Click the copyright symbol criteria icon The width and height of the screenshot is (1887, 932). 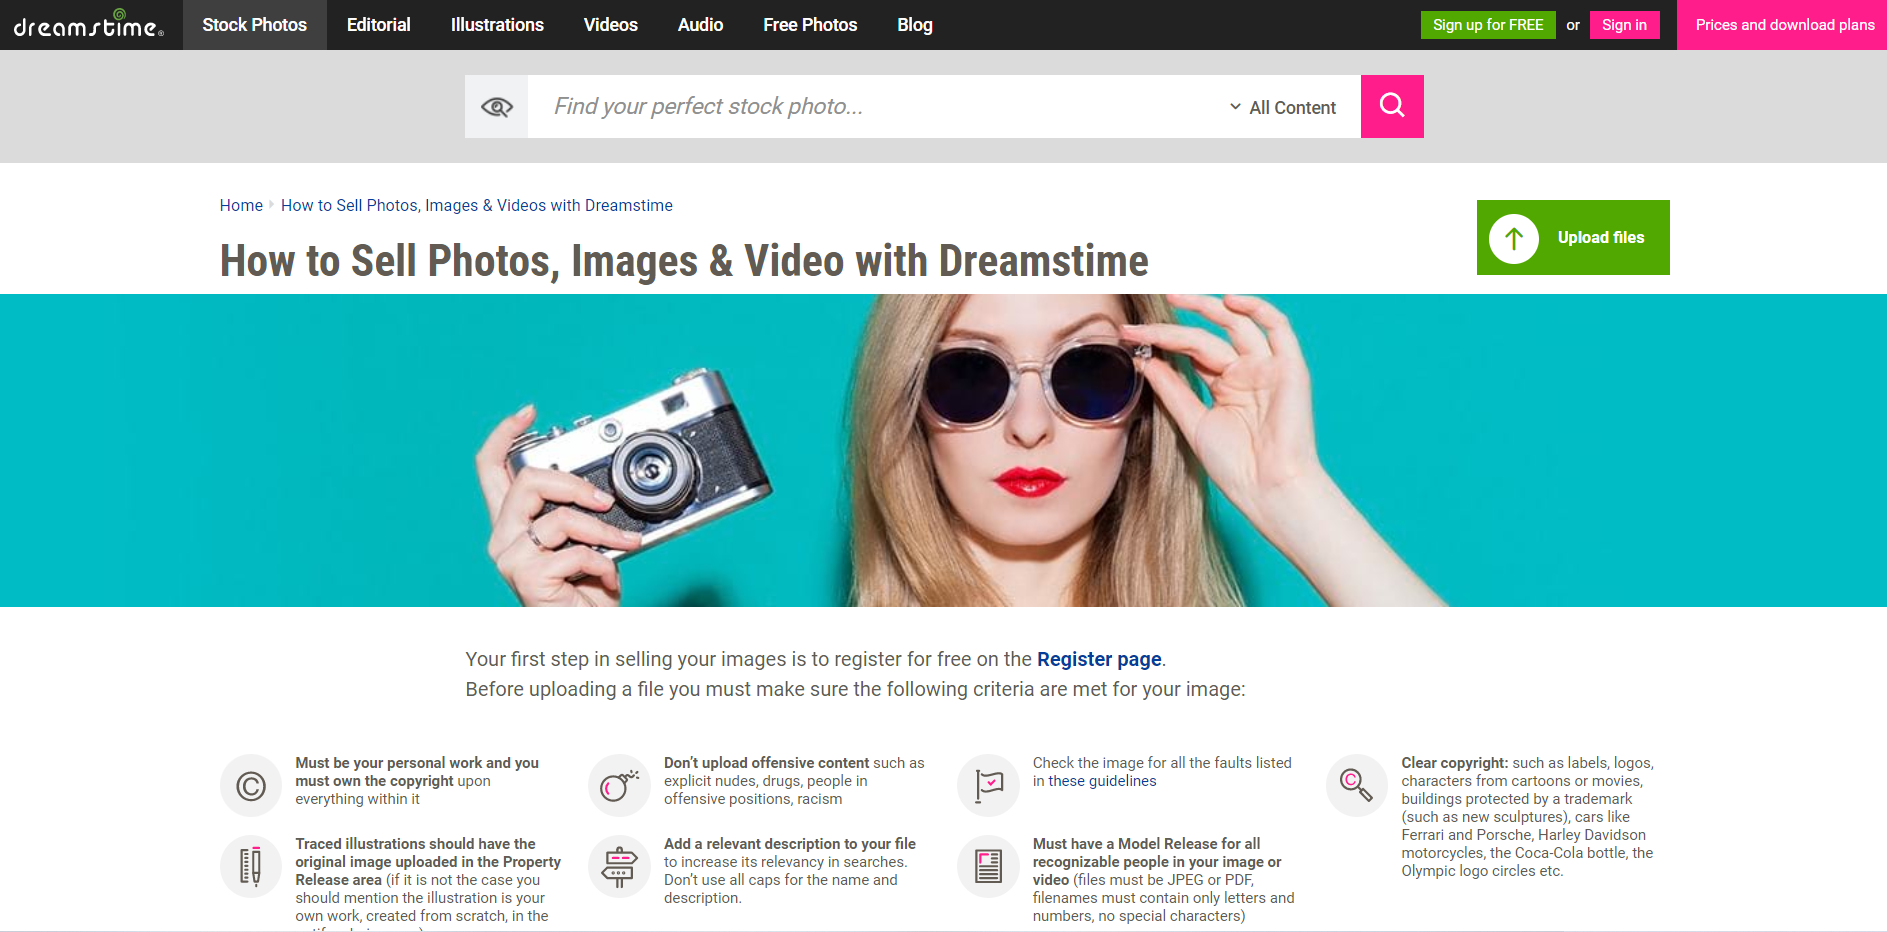pyautogui.click(x=251, y=786)
